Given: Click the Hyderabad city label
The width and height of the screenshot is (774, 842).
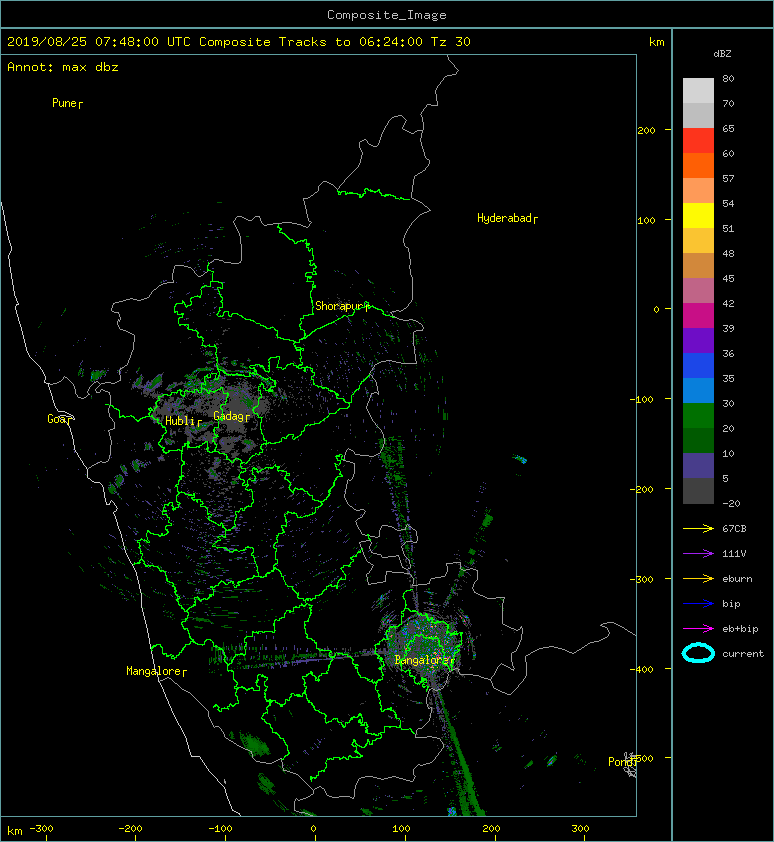Looking at the screenshot, I should pos(504,218).
